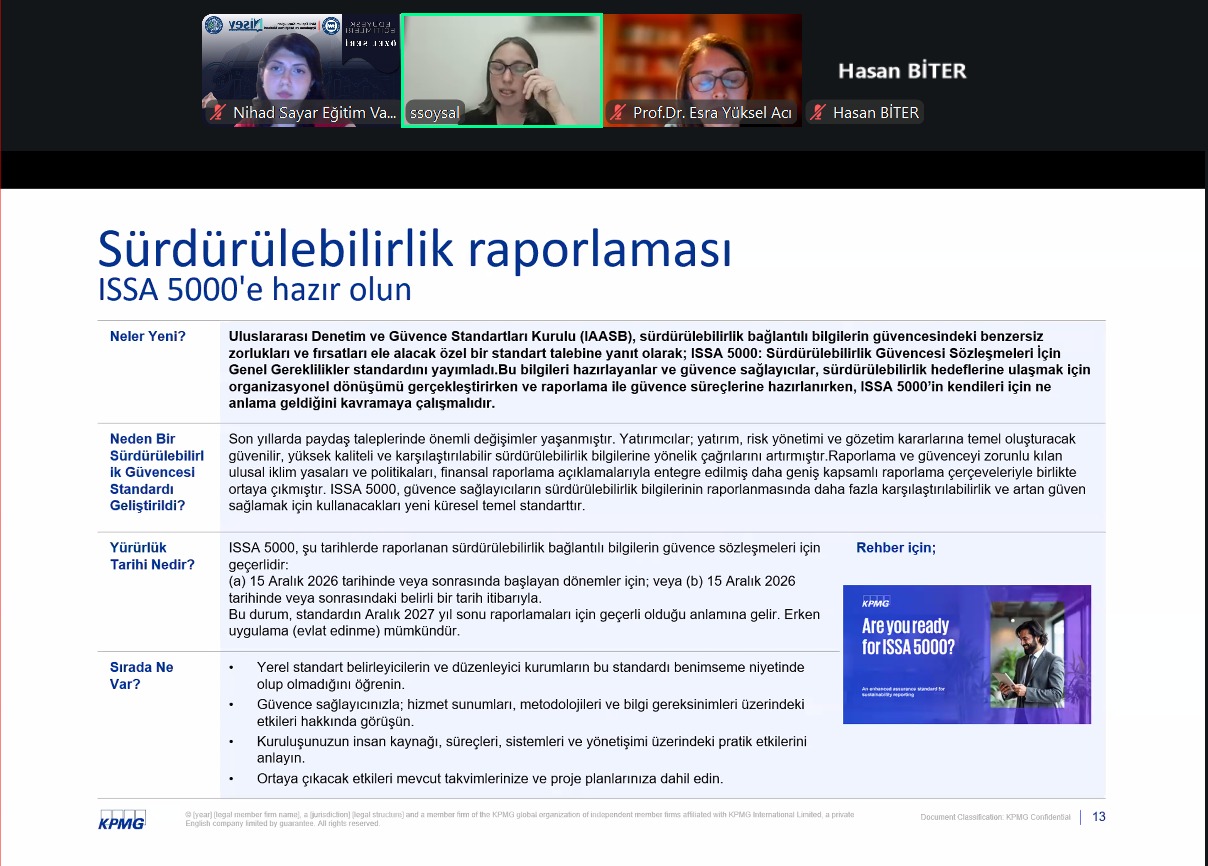Viewport: 1208px width, 866px height.
Task: Select Nihad Sayar's video thumbnail
Action: pos(300,70)
